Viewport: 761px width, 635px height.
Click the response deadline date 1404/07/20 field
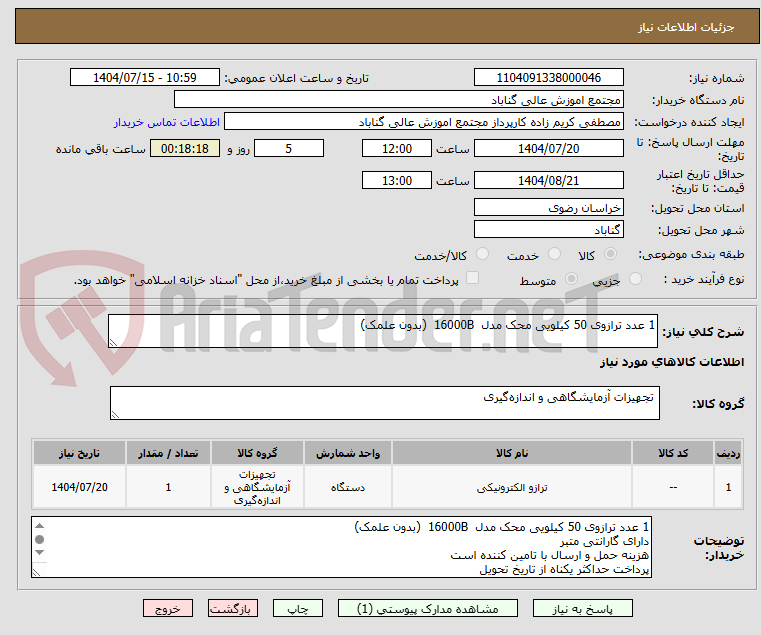pos(548,149)
